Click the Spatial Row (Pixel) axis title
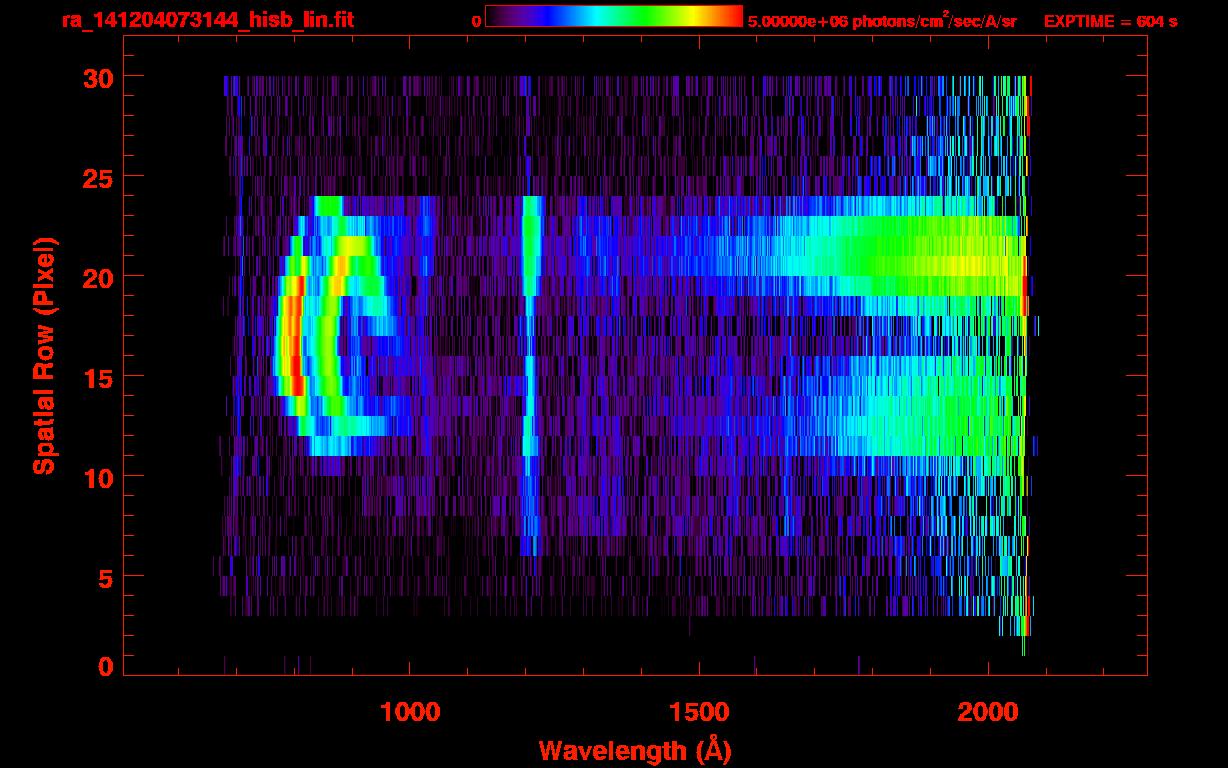This screenshot has height=768, width=1228. [44, 355]
